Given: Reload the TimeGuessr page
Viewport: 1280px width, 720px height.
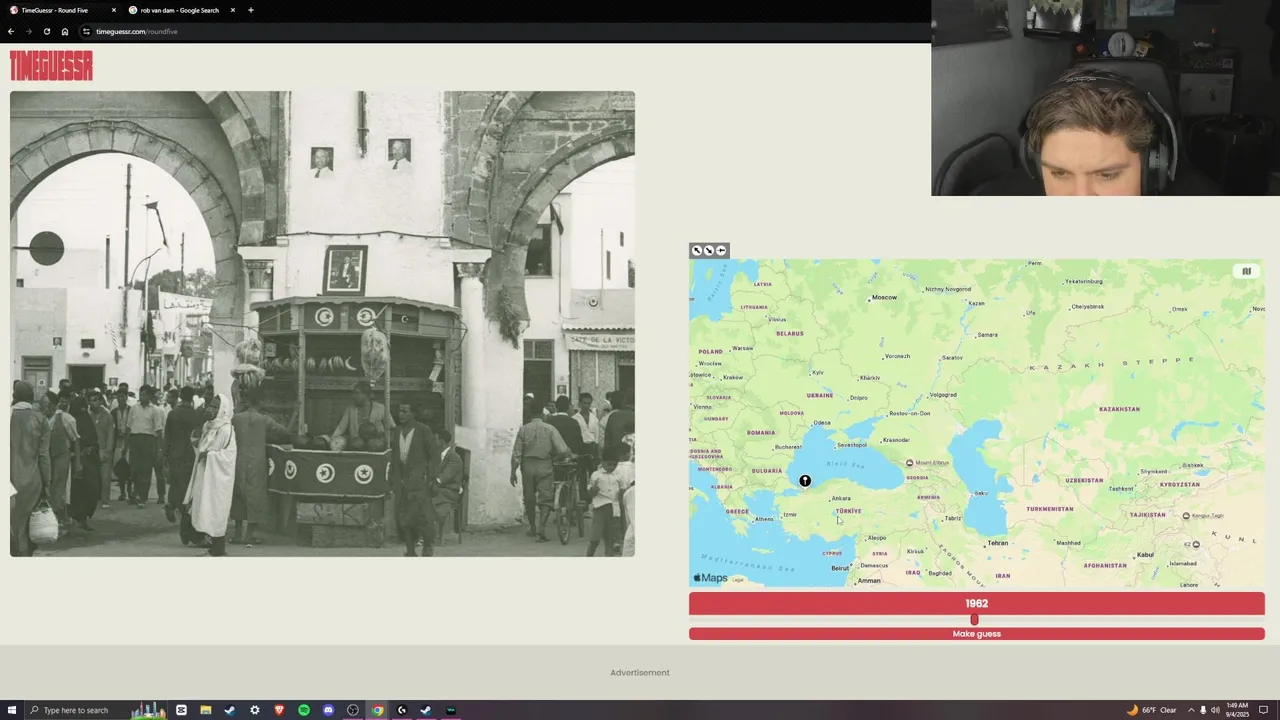Looking at the screenshot, I should [x=46, y=31].
